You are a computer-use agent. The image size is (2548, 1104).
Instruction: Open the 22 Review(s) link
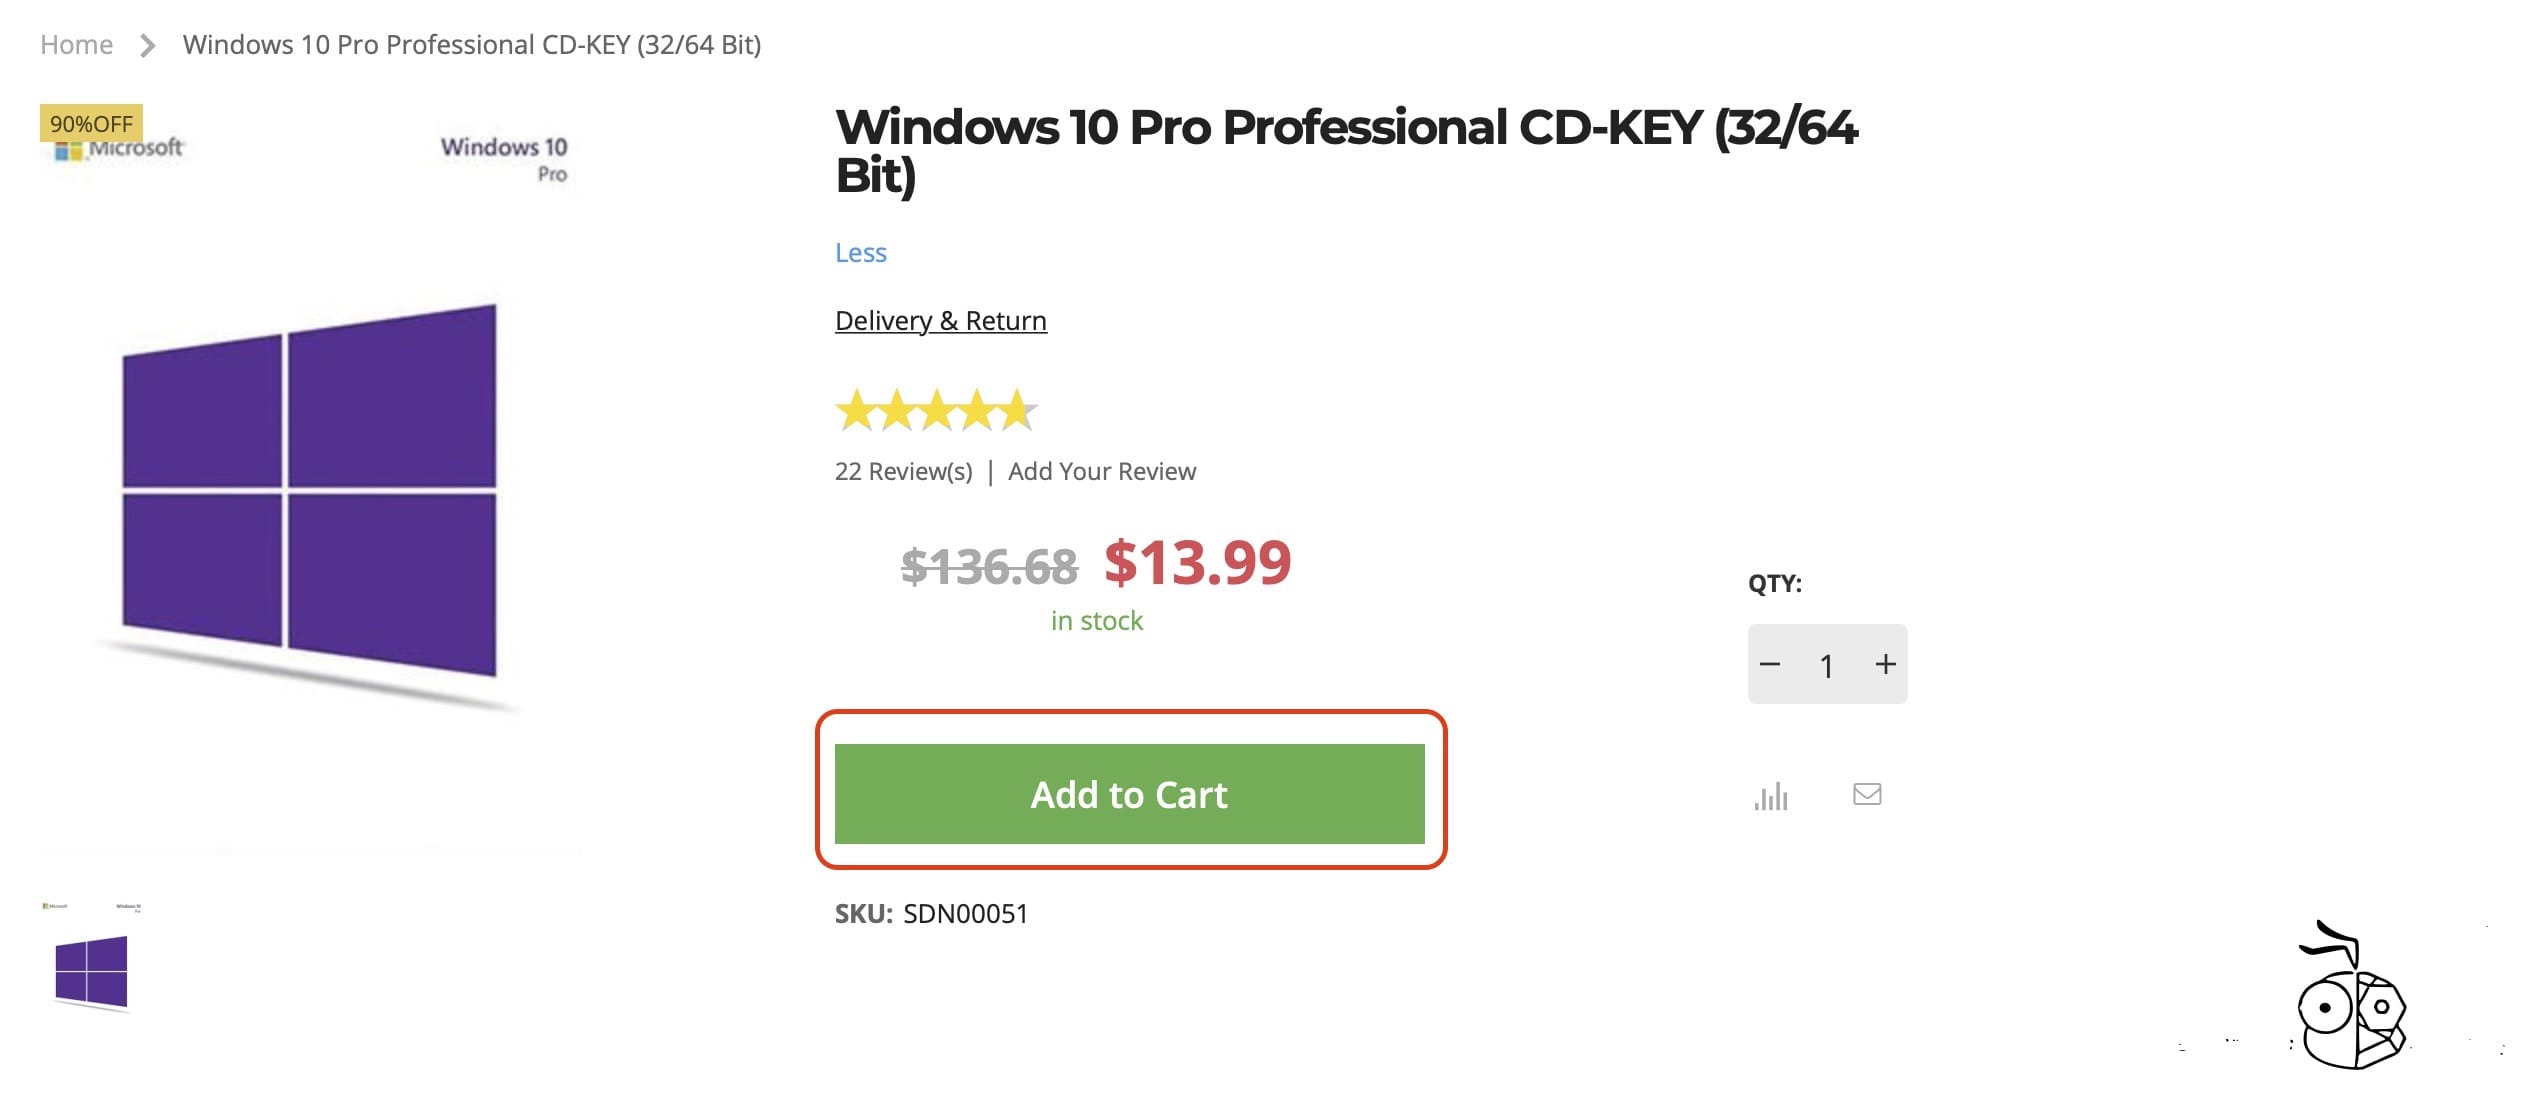point(903,470)
